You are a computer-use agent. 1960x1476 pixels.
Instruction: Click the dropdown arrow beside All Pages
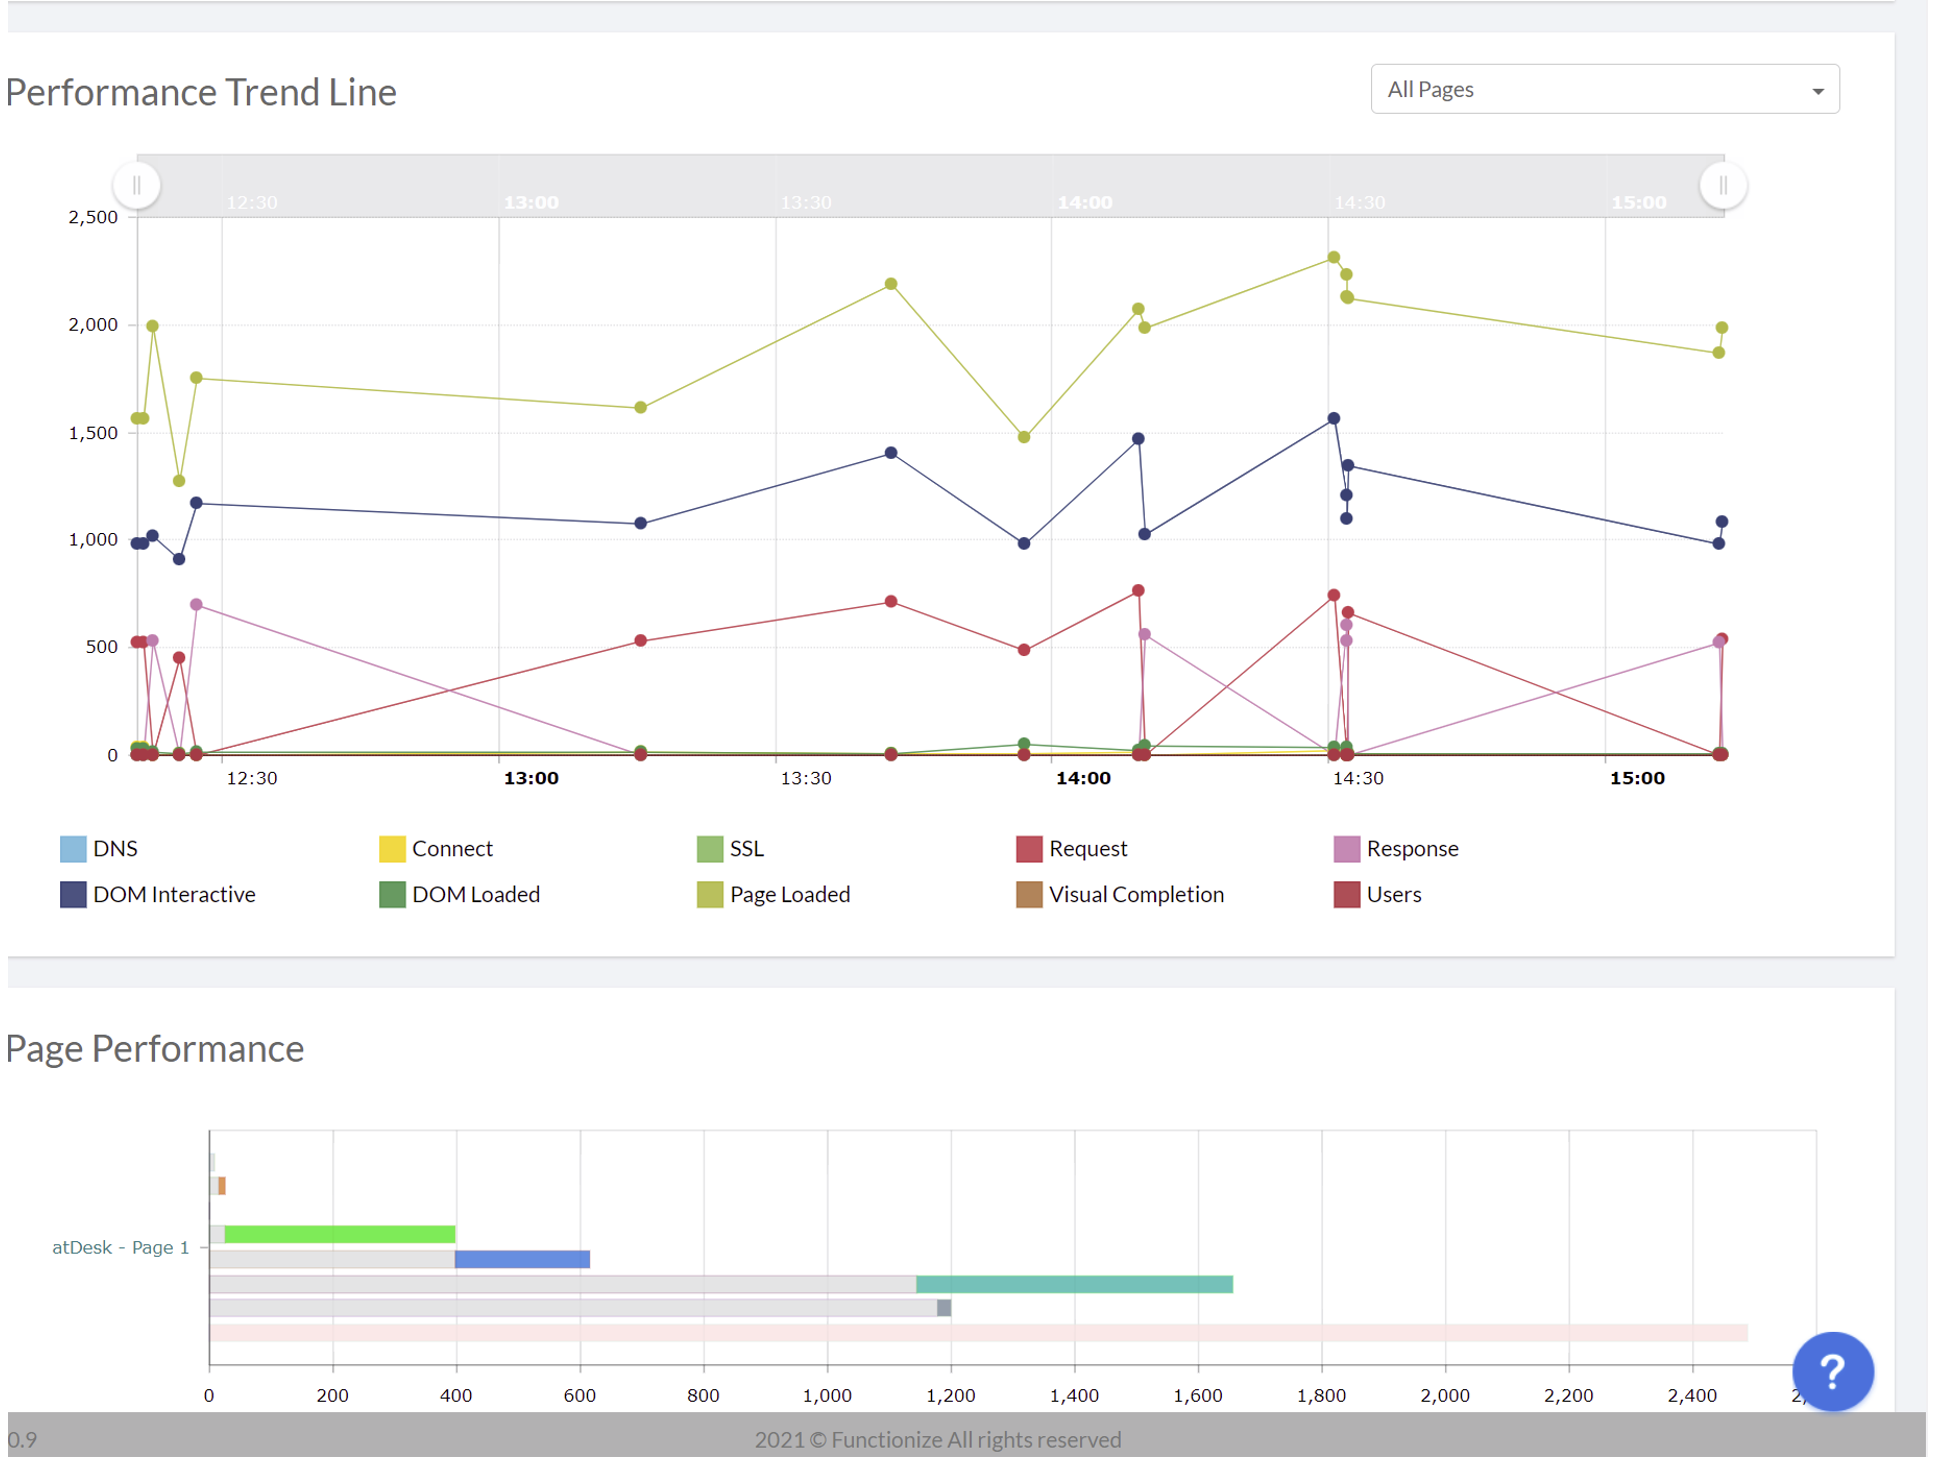(x=1817, y=91)
